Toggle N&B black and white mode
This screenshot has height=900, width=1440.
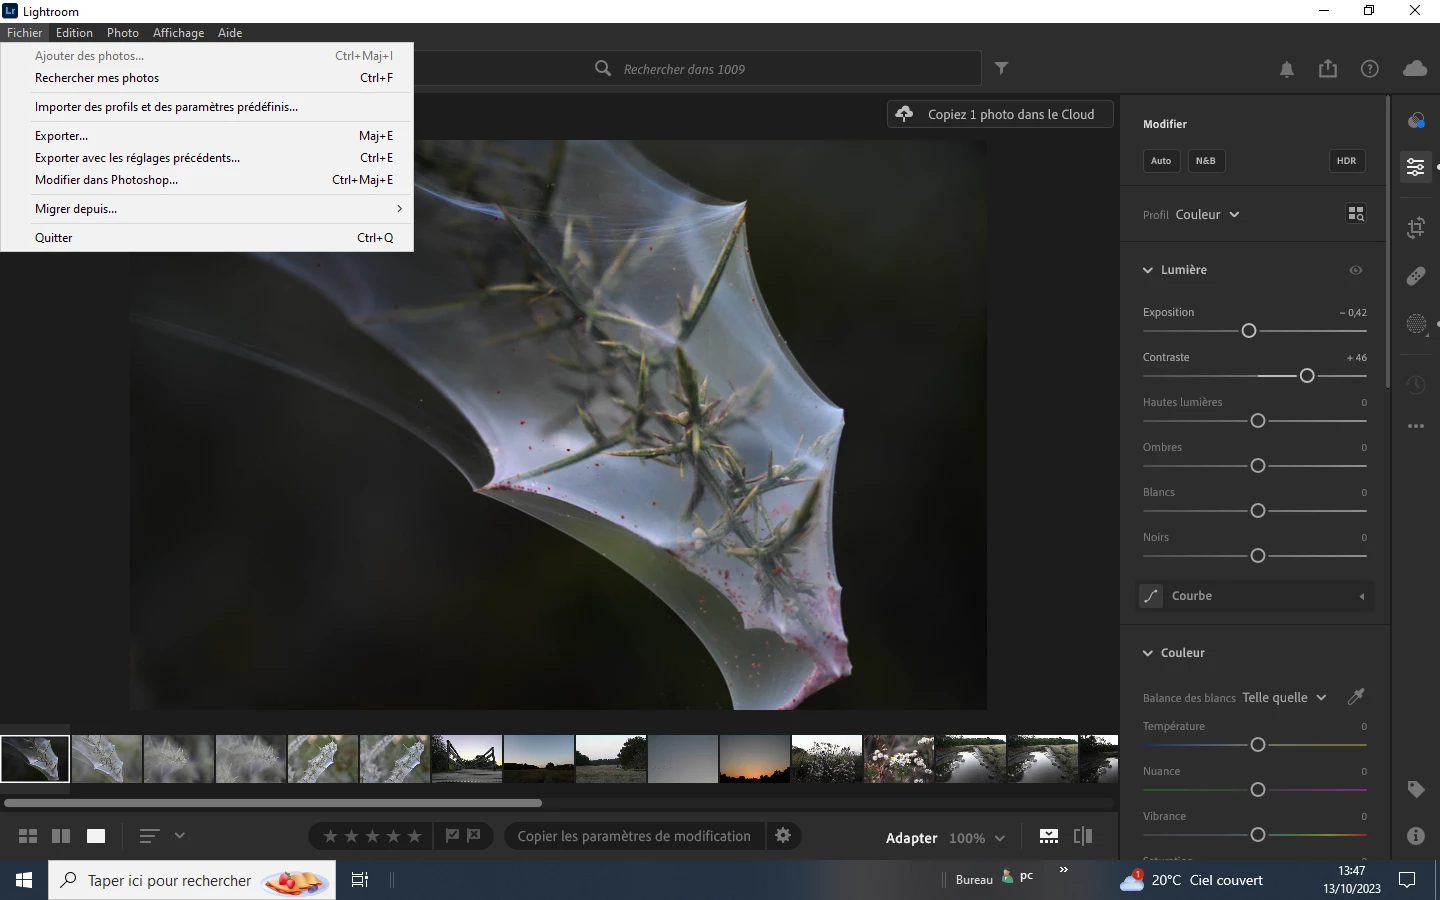[1206, 161]
